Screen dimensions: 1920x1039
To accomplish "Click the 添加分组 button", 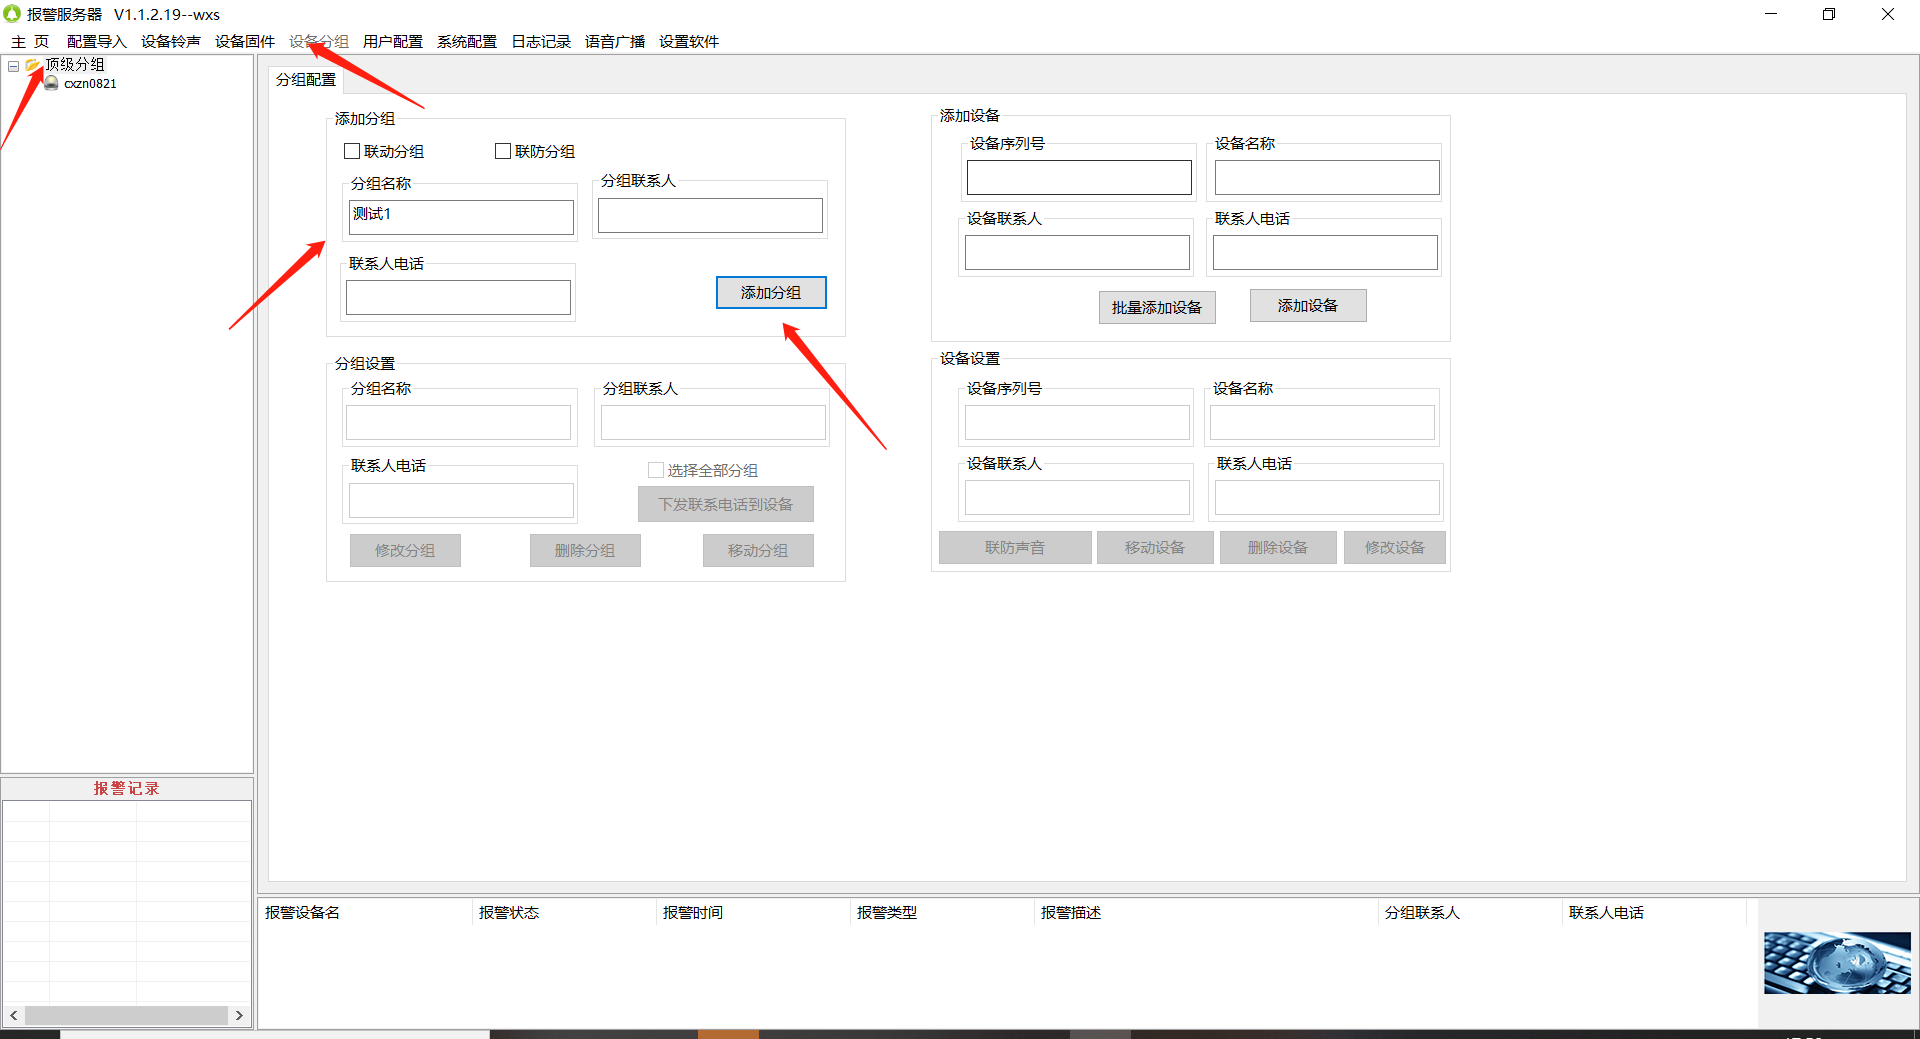I will click(771, 293).
